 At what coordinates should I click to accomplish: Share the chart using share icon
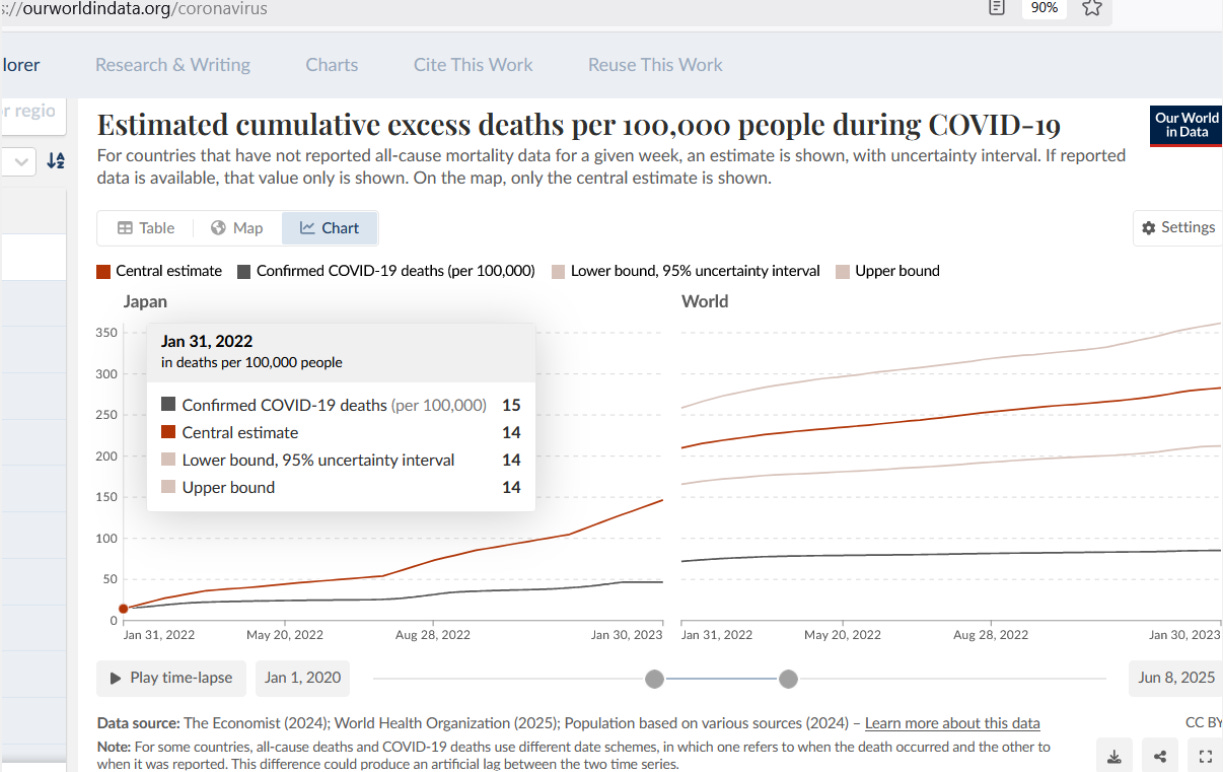click(x=1160, y=756)
